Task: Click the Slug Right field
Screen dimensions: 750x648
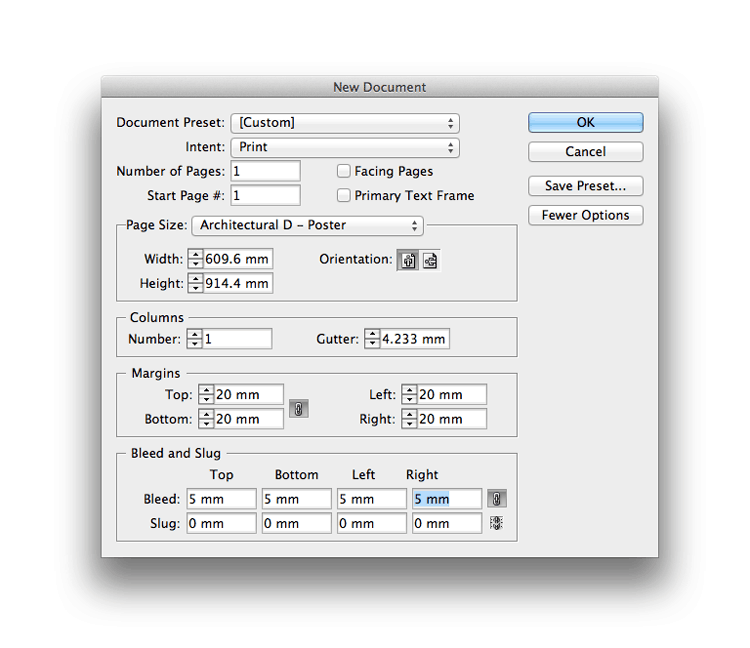Action: [x=447, y=523]
